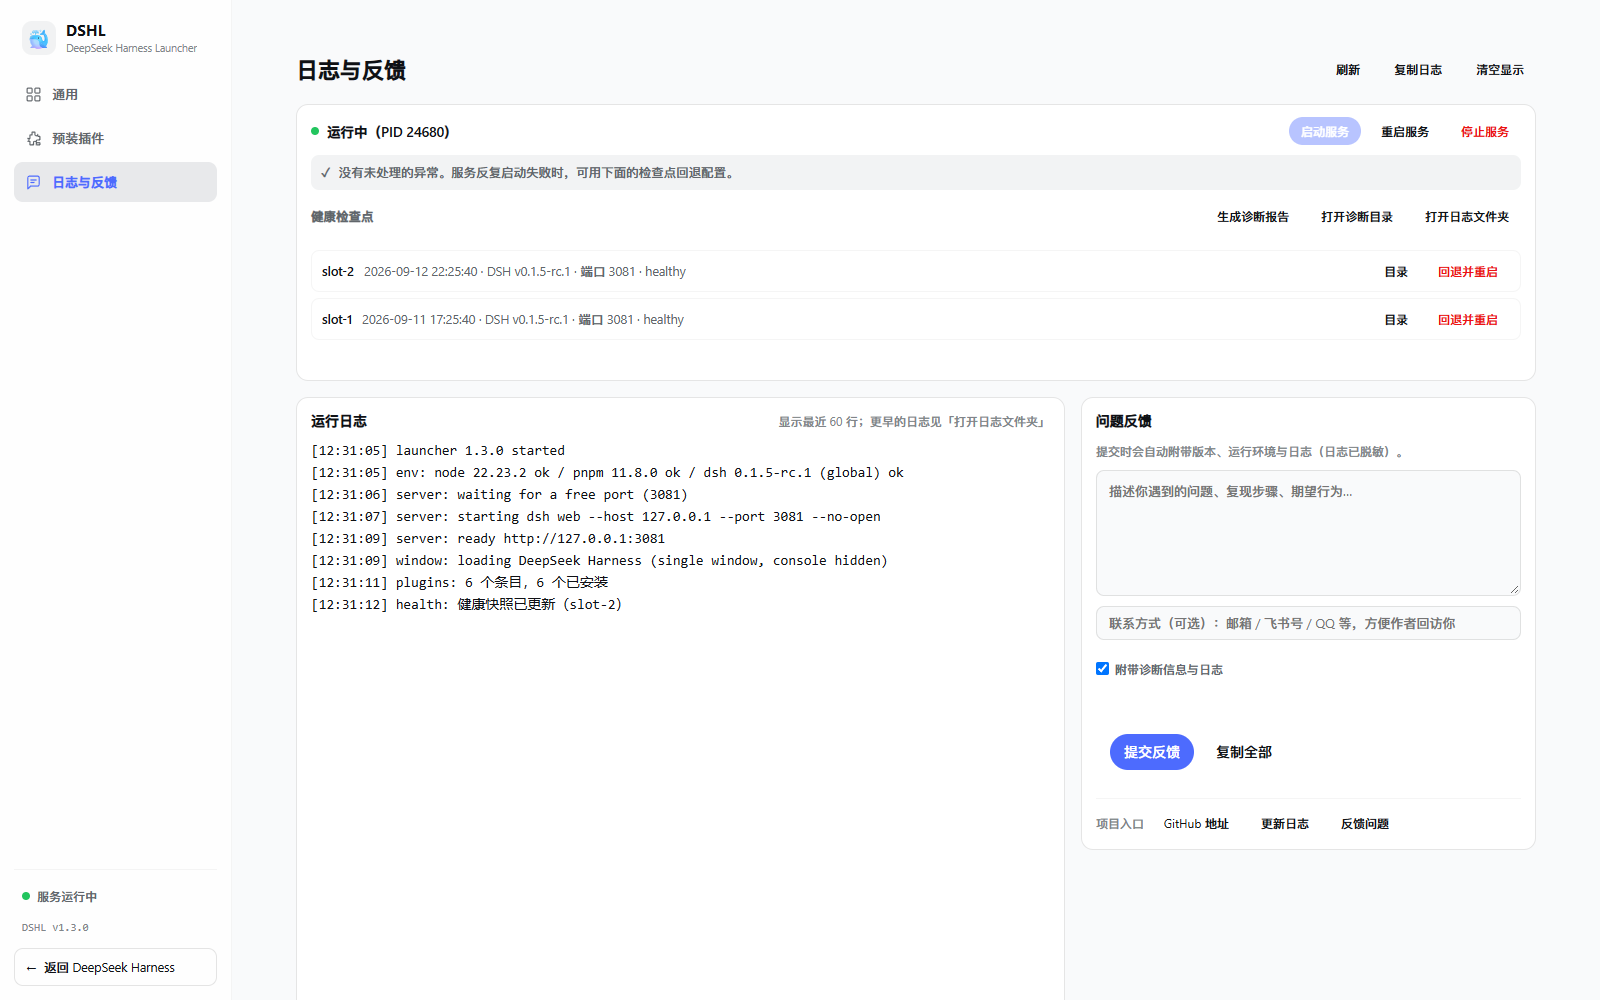Click the 启动服务 button
The width and height of the screenshot is (1600, 1000).
click(1325, 132)
